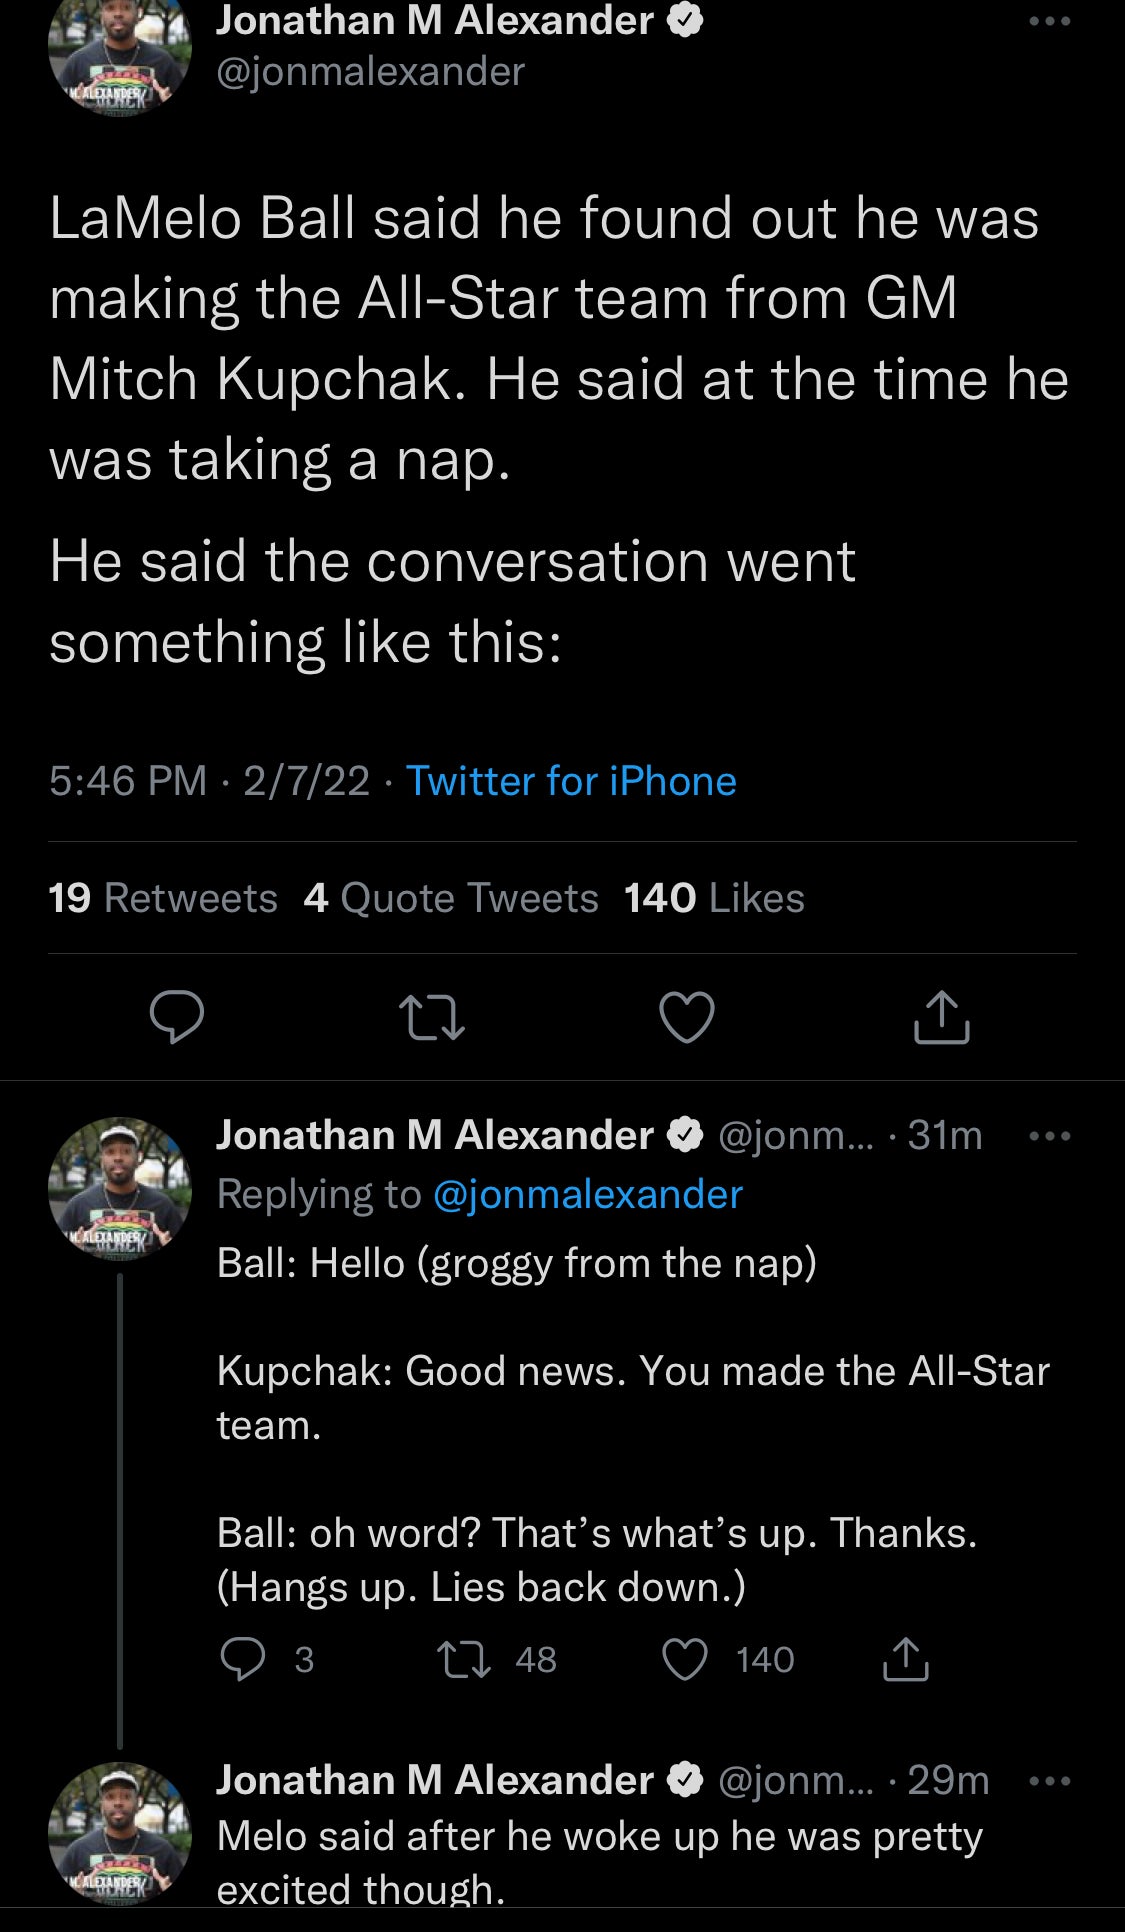Screen dimensions: 1125x1932
Task: Reply to the 'Ball: Hello' reply tweet
Action: (243, 1659)
